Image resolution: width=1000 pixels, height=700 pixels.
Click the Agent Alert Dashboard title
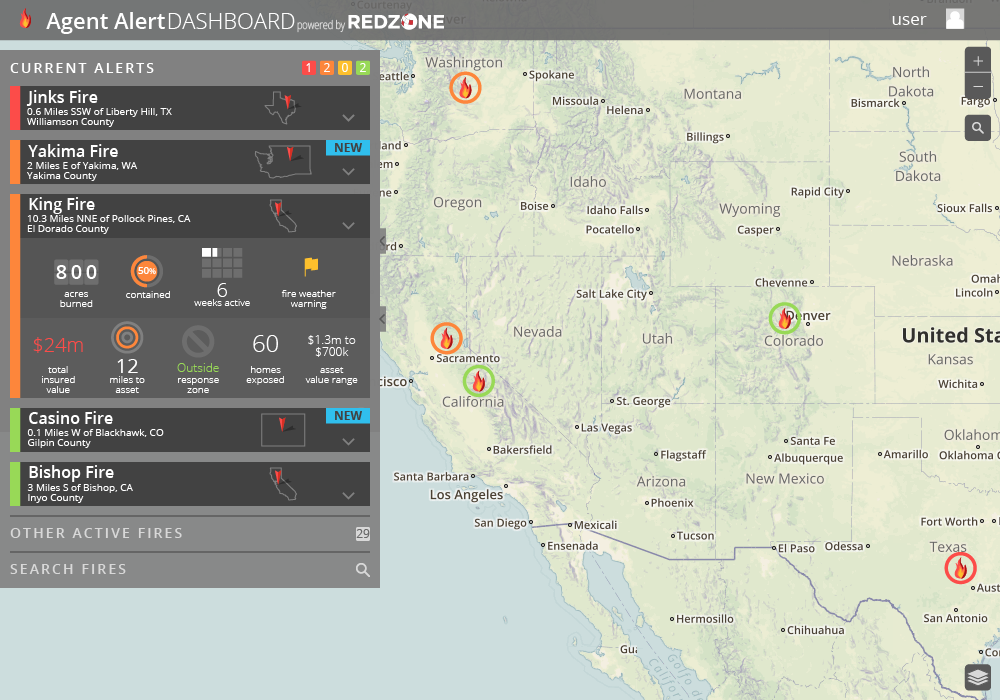click(x=170, y=22)
